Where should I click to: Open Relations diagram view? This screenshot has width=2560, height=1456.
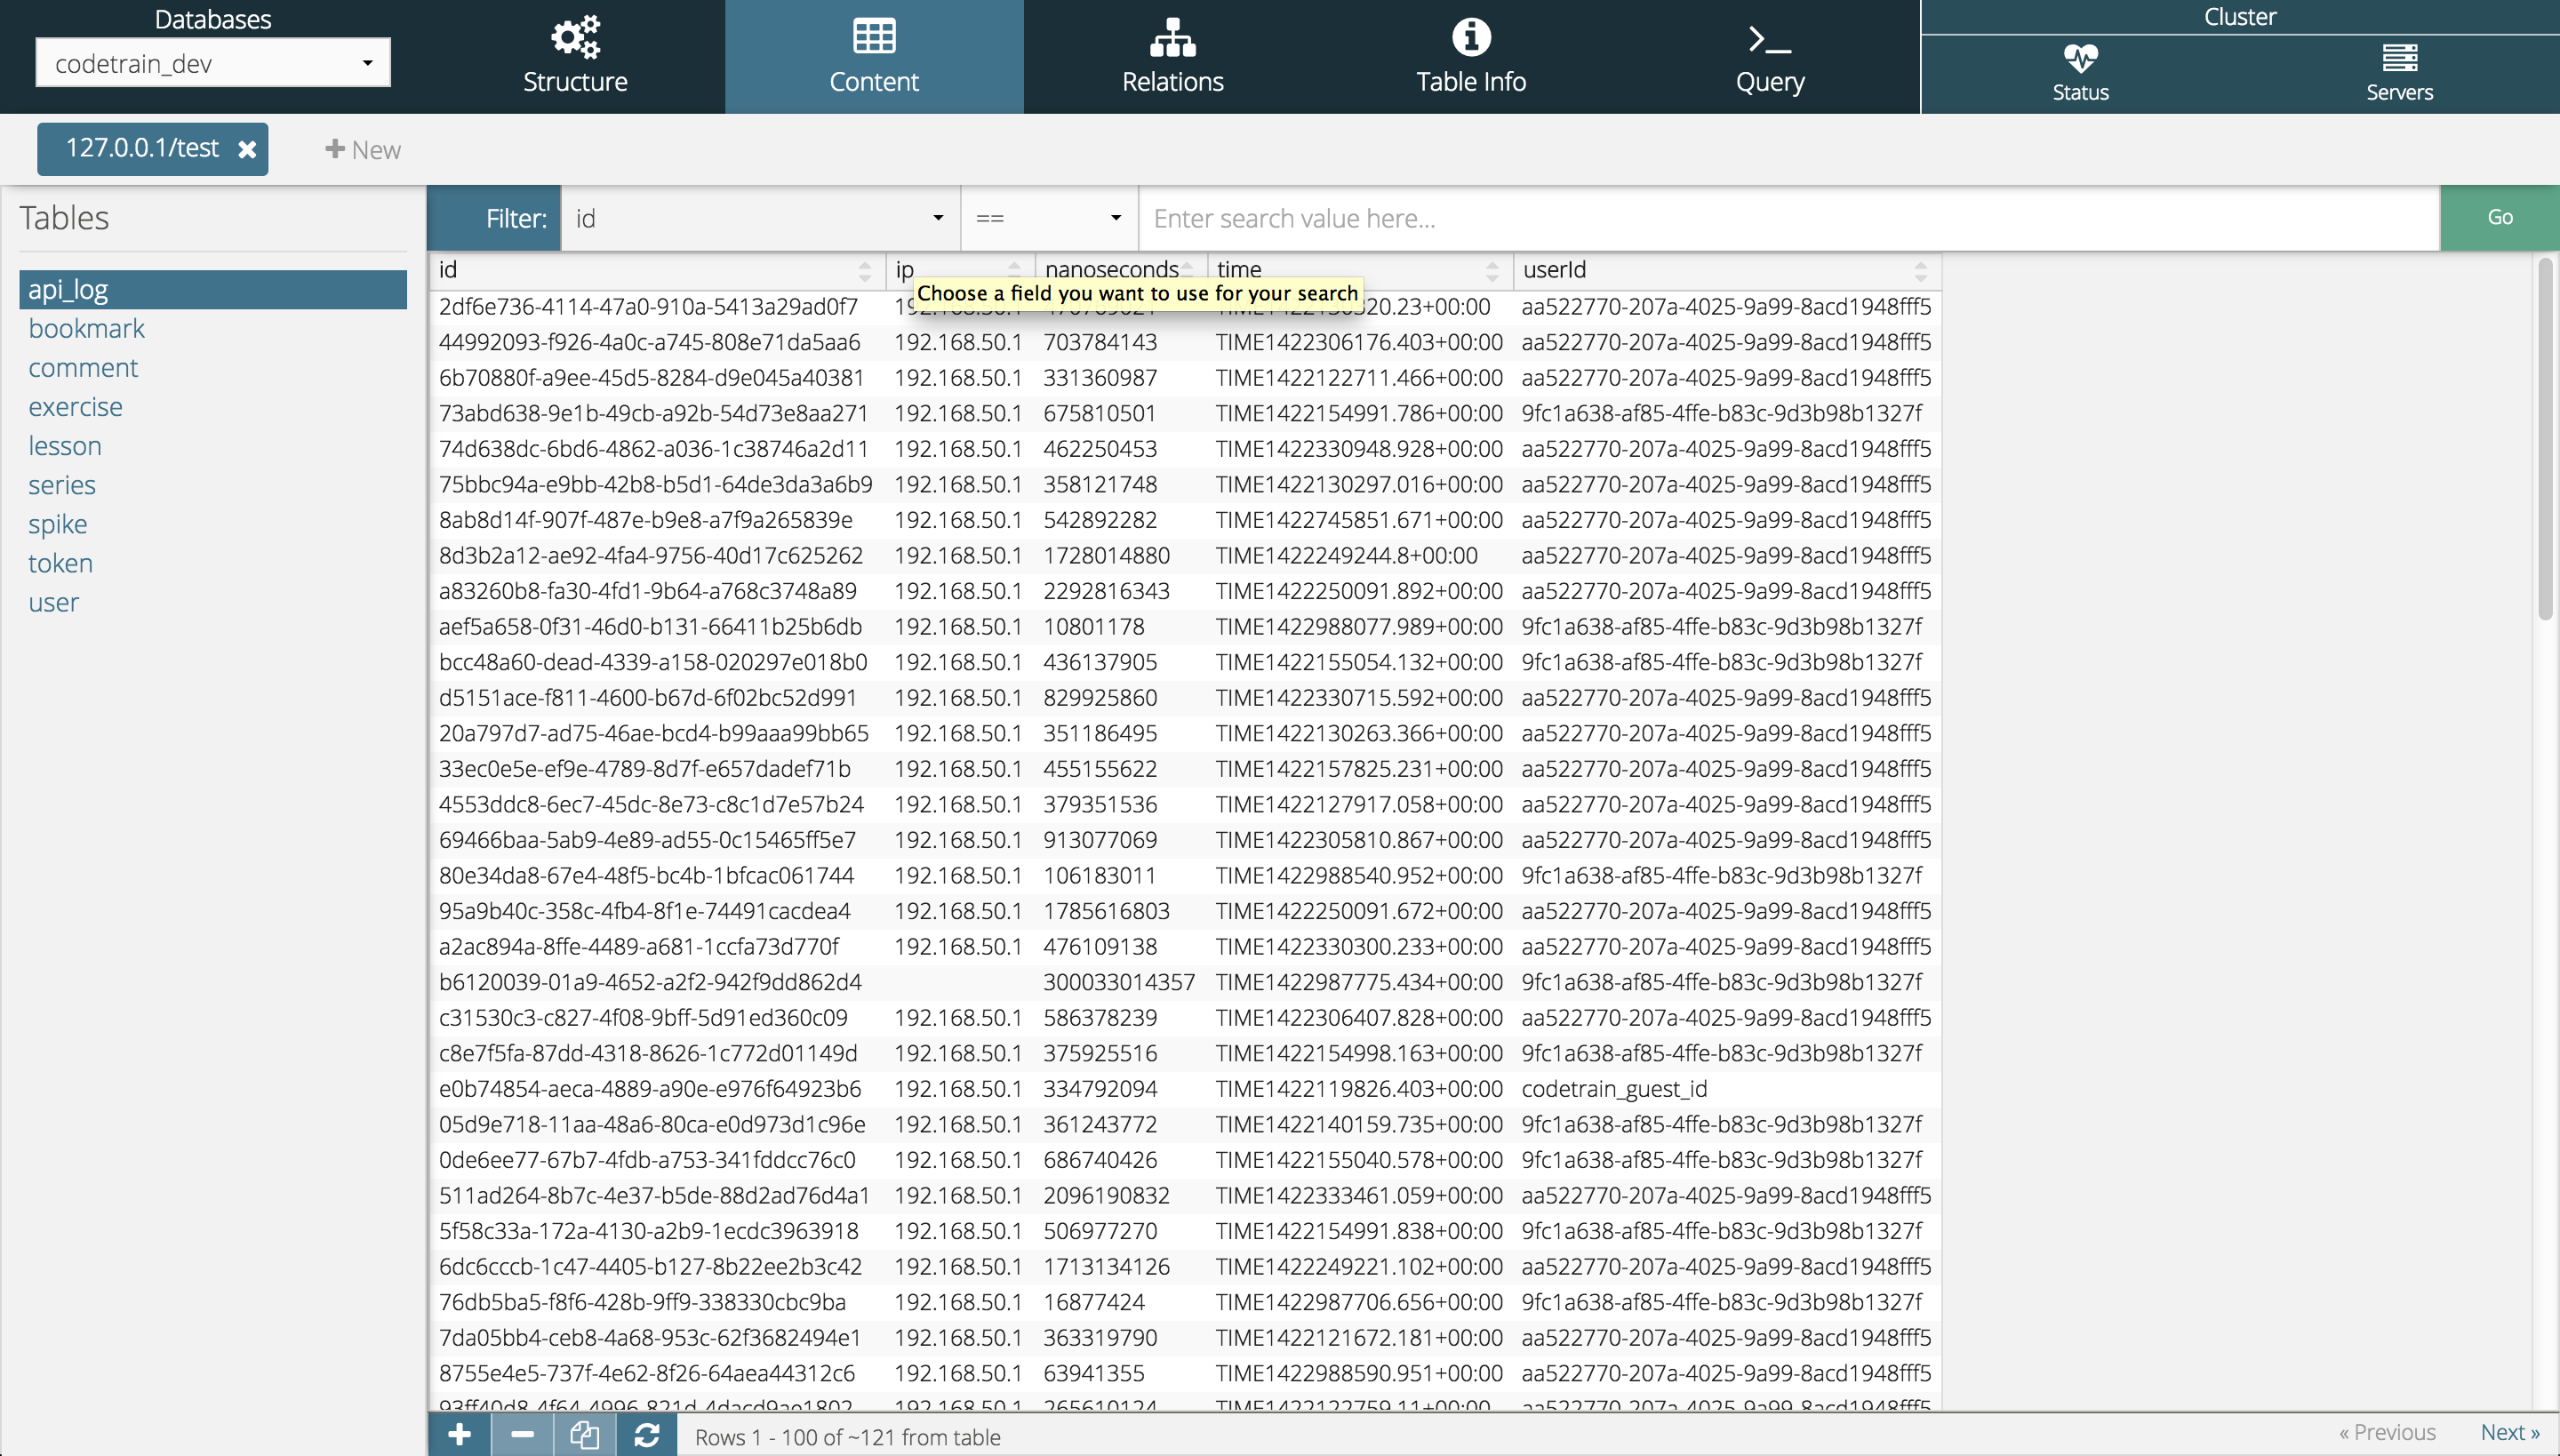pyautogui.click(x=1172, y=56)
